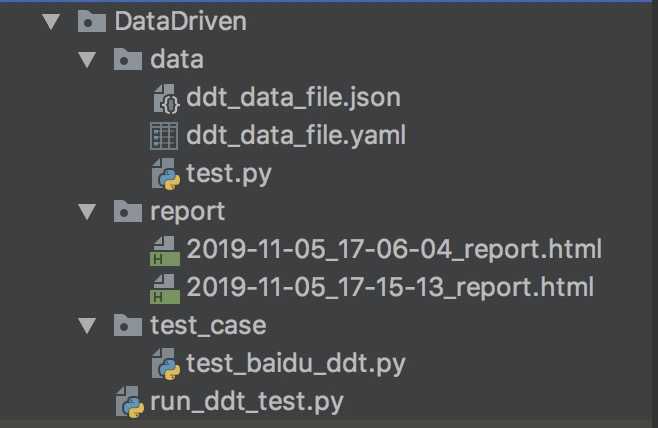Collapse the DataDriven root folder
The image size is (658, 428).
[x=53, y=22]
